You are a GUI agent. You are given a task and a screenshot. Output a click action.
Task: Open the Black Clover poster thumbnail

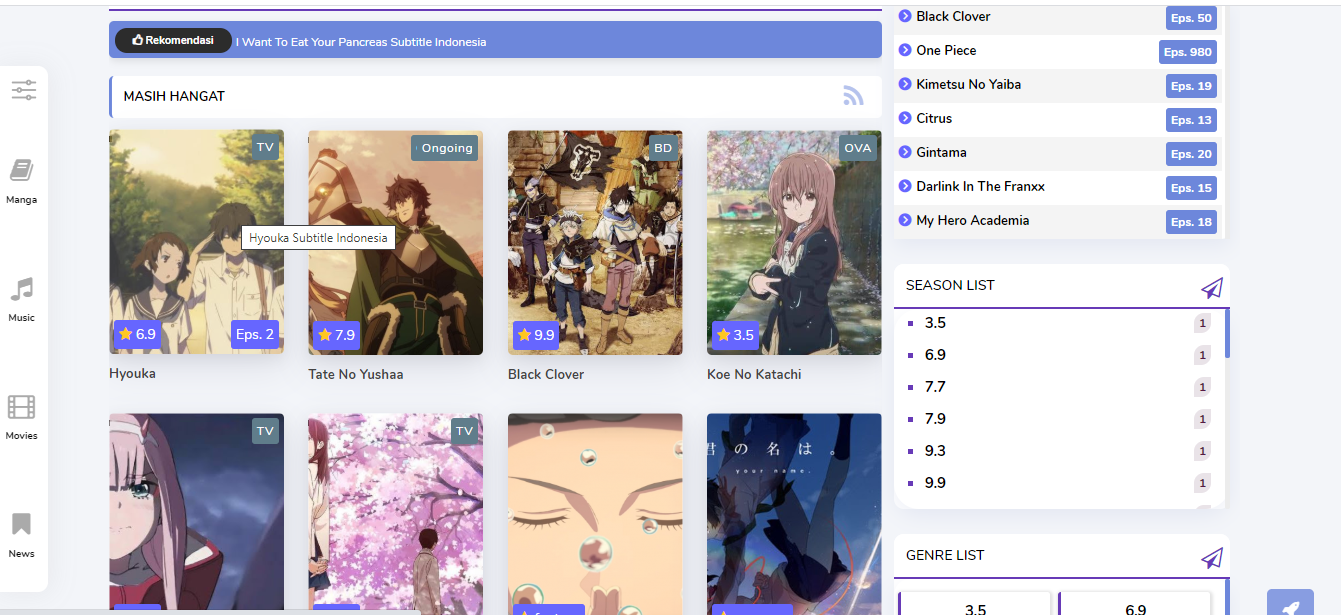(595, 242)
